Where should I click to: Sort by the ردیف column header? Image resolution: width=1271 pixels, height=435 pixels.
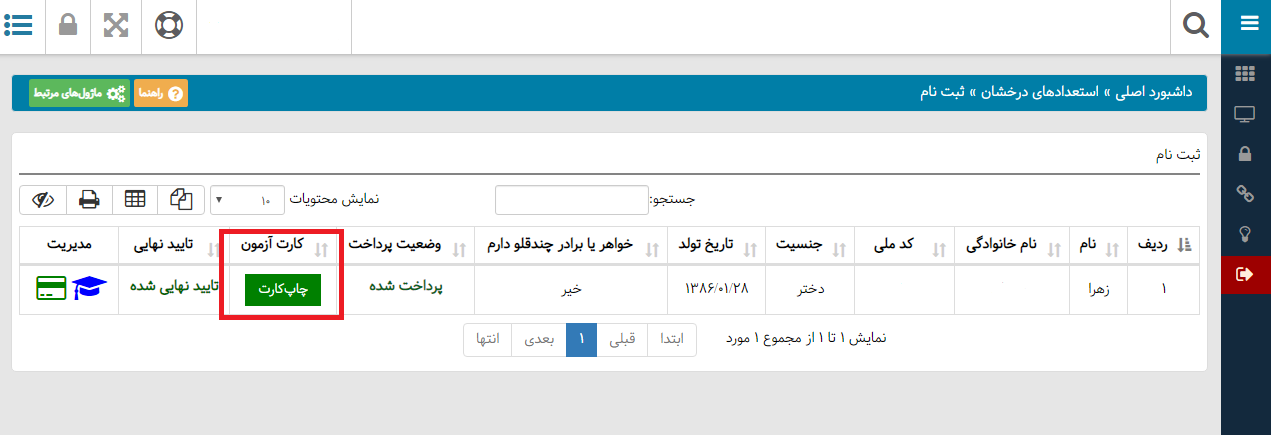1162,245
